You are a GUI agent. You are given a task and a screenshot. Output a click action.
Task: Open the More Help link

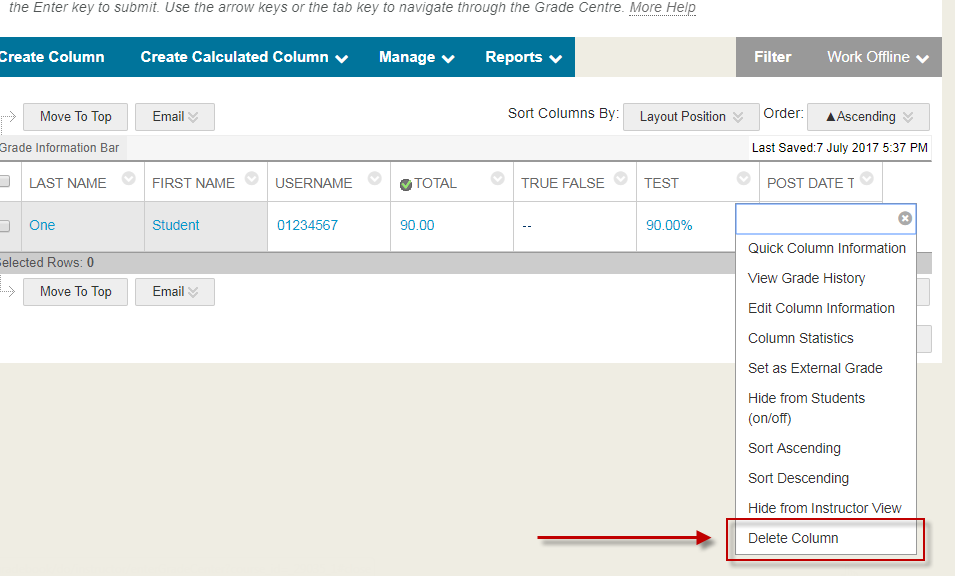(662, 8)
